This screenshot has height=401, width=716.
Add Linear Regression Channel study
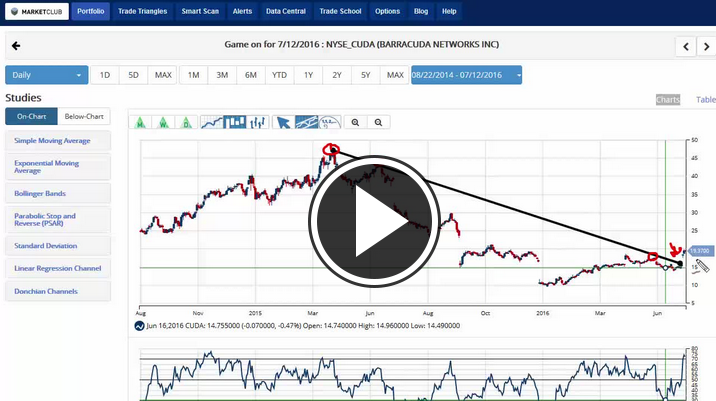coord(58,269)
